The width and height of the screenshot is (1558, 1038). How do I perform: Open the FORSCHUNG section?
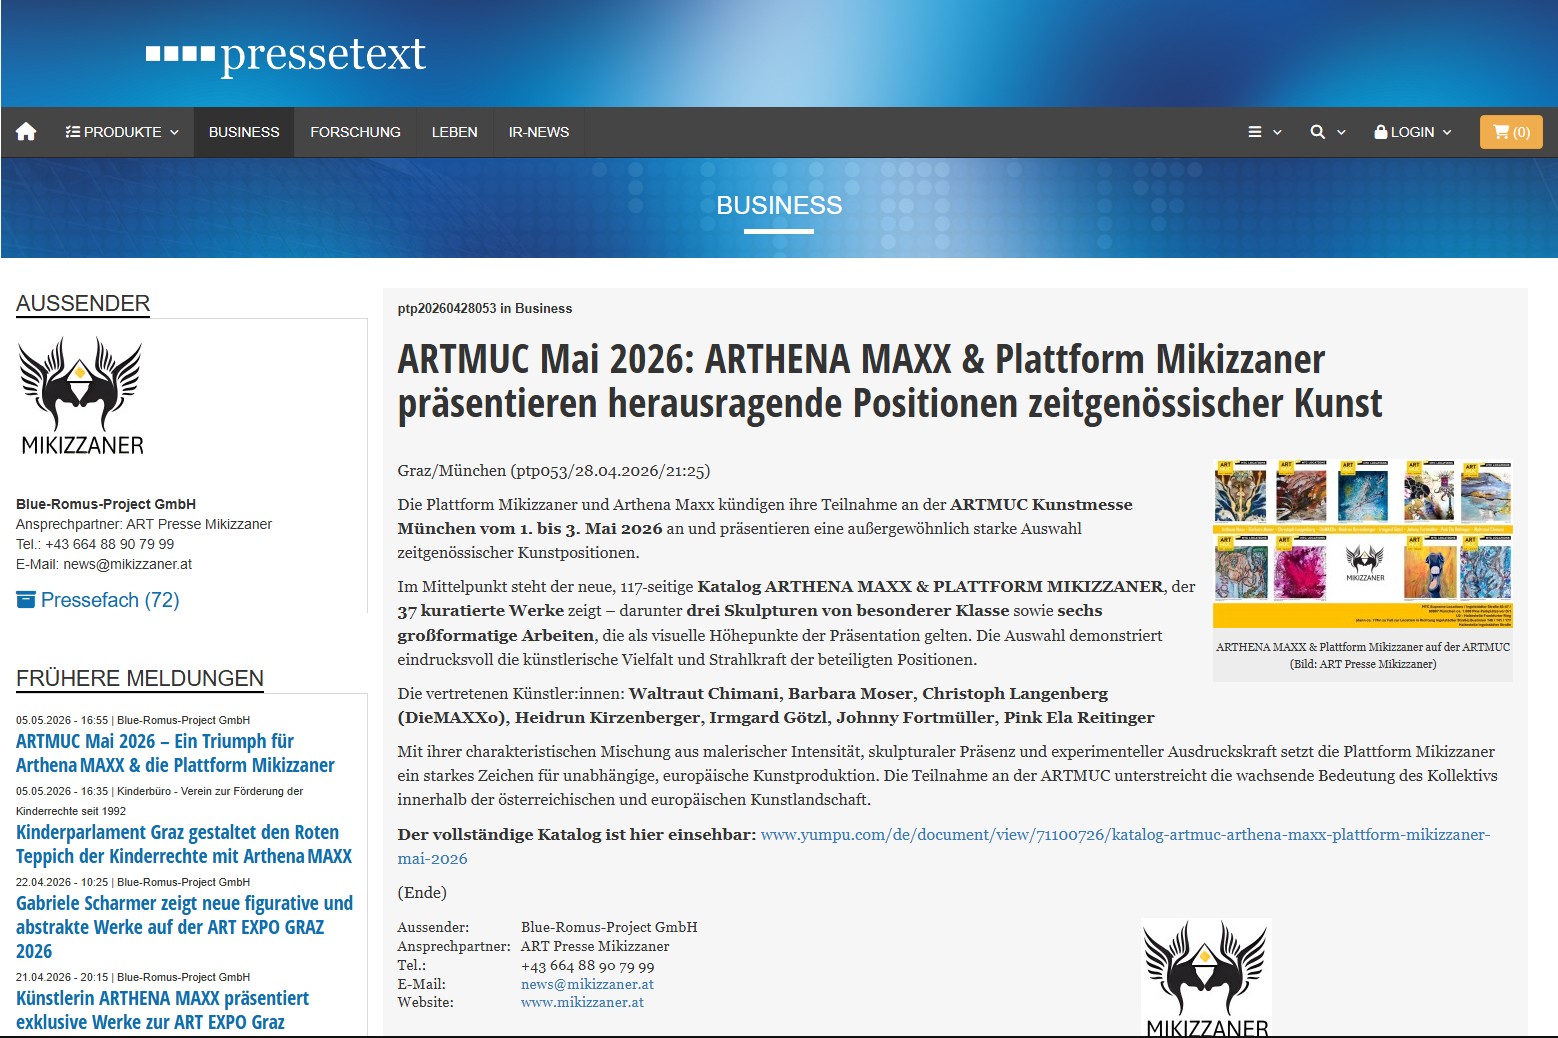(x=355, y=132)
